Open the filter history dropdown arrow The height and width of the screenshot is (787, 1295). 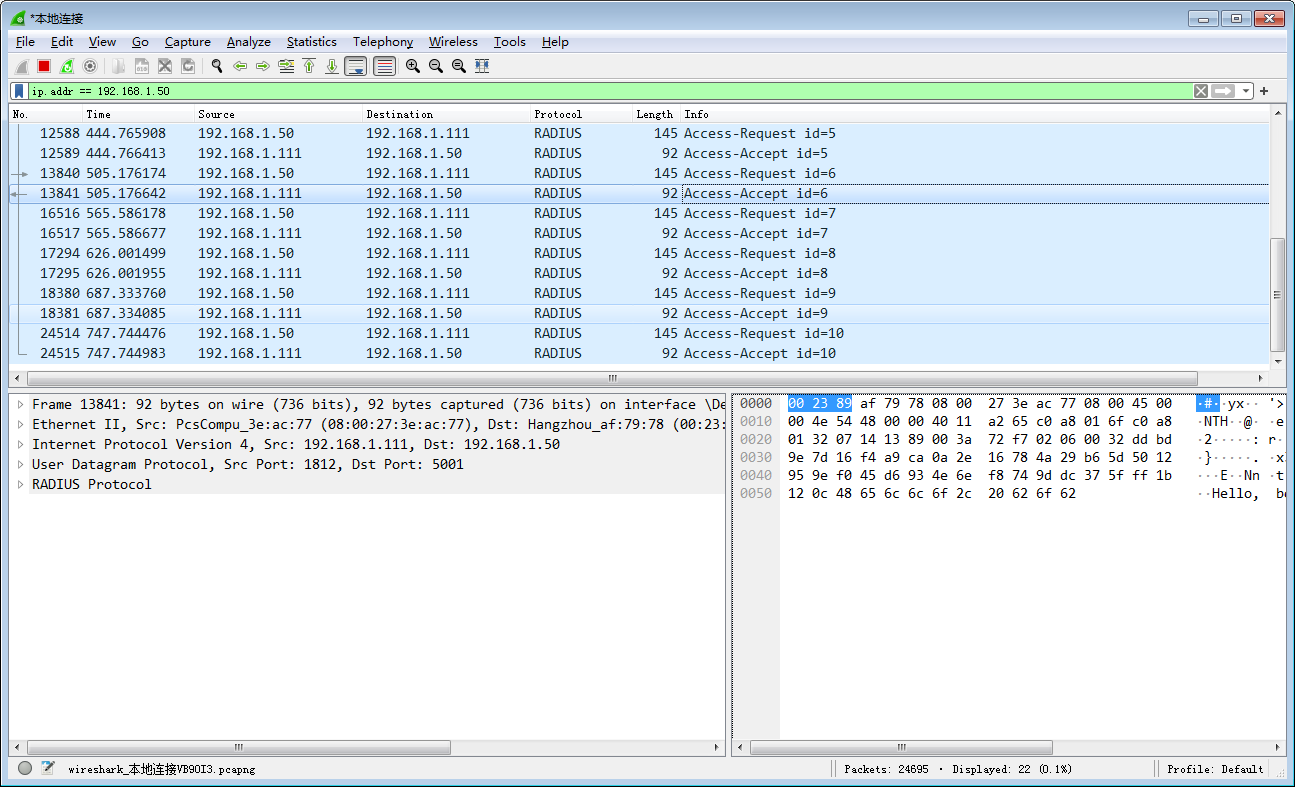1246,91
